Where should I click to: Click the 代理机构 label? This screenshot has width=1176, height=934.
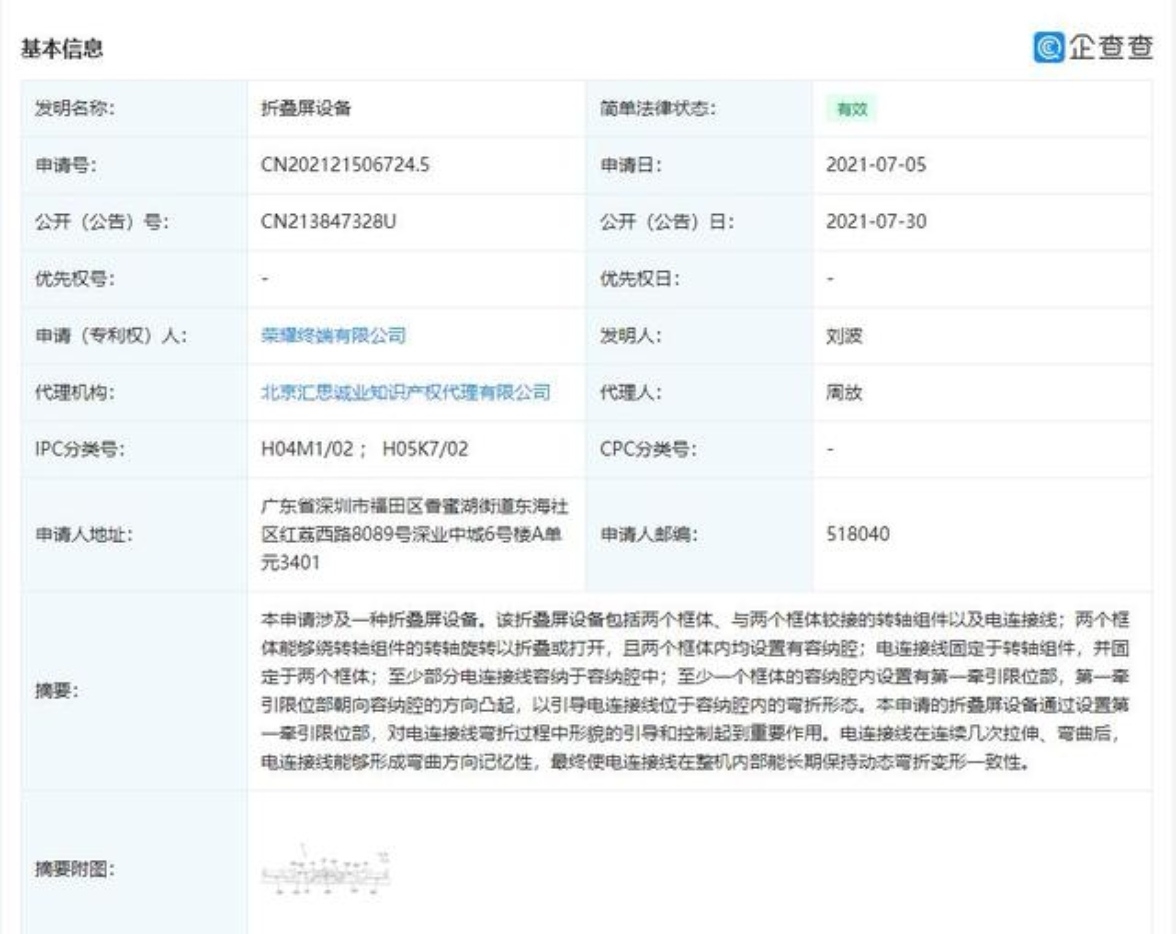point(75,392)
